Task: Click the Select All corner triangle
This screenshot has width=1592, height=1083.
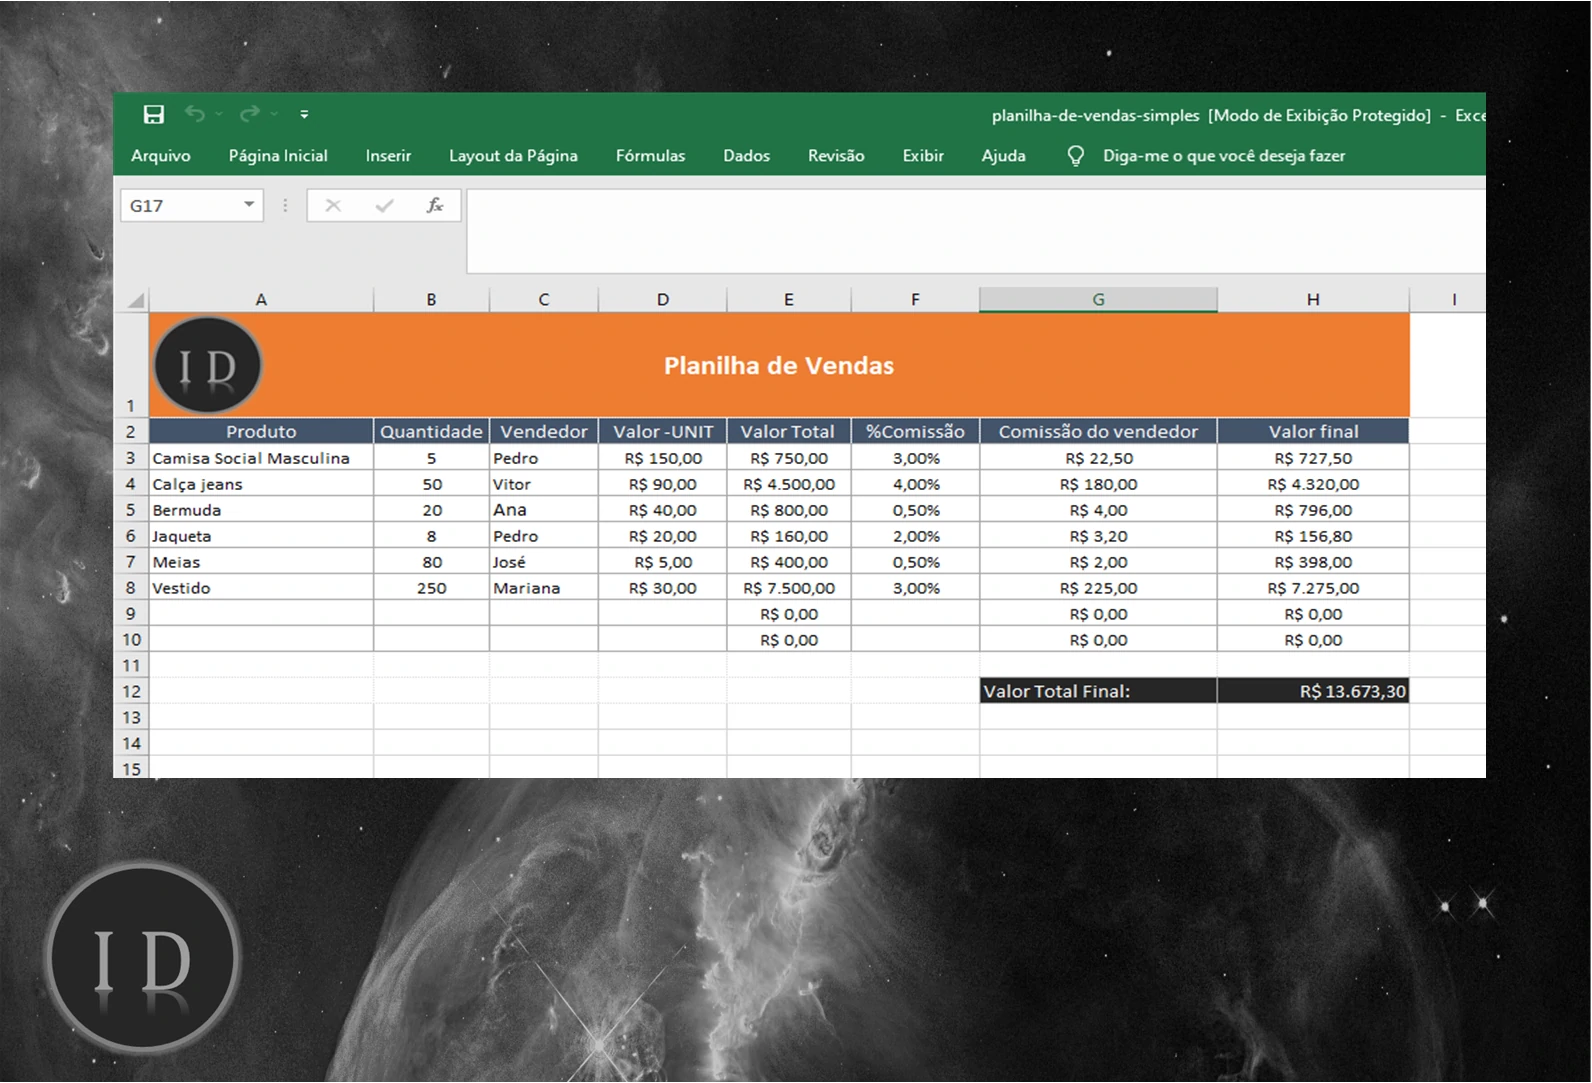Action: [x=136, y=300]
